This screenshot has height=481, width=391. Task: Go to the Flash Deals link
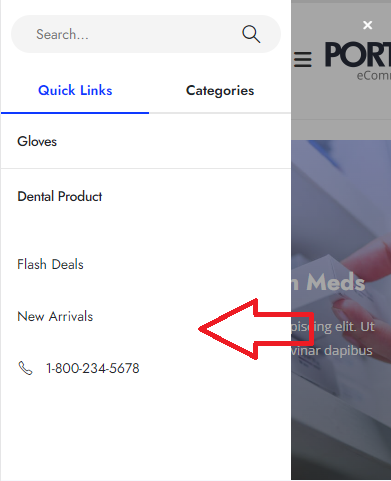[x=50, y=264]
